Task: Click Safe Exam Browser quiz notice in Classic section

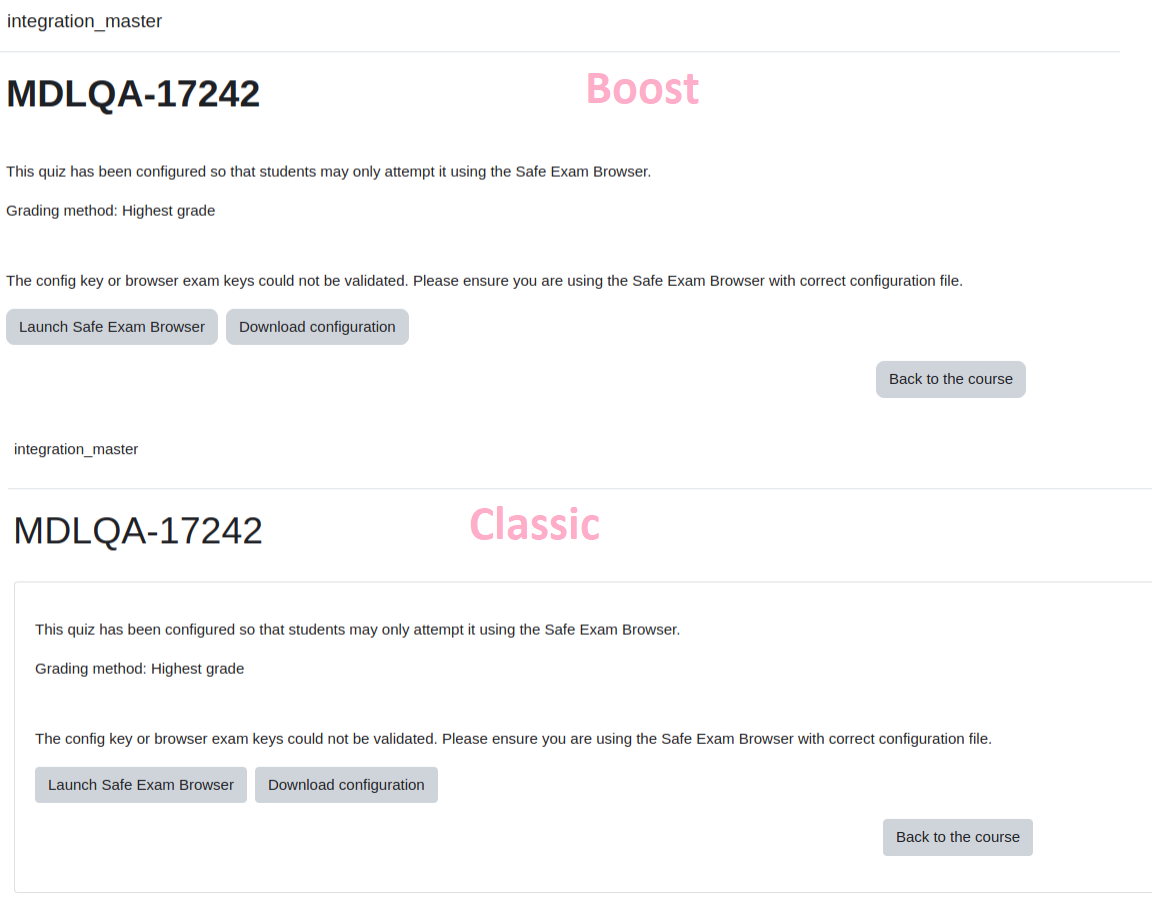Action: pyautogui.click(x=358, y=630)
